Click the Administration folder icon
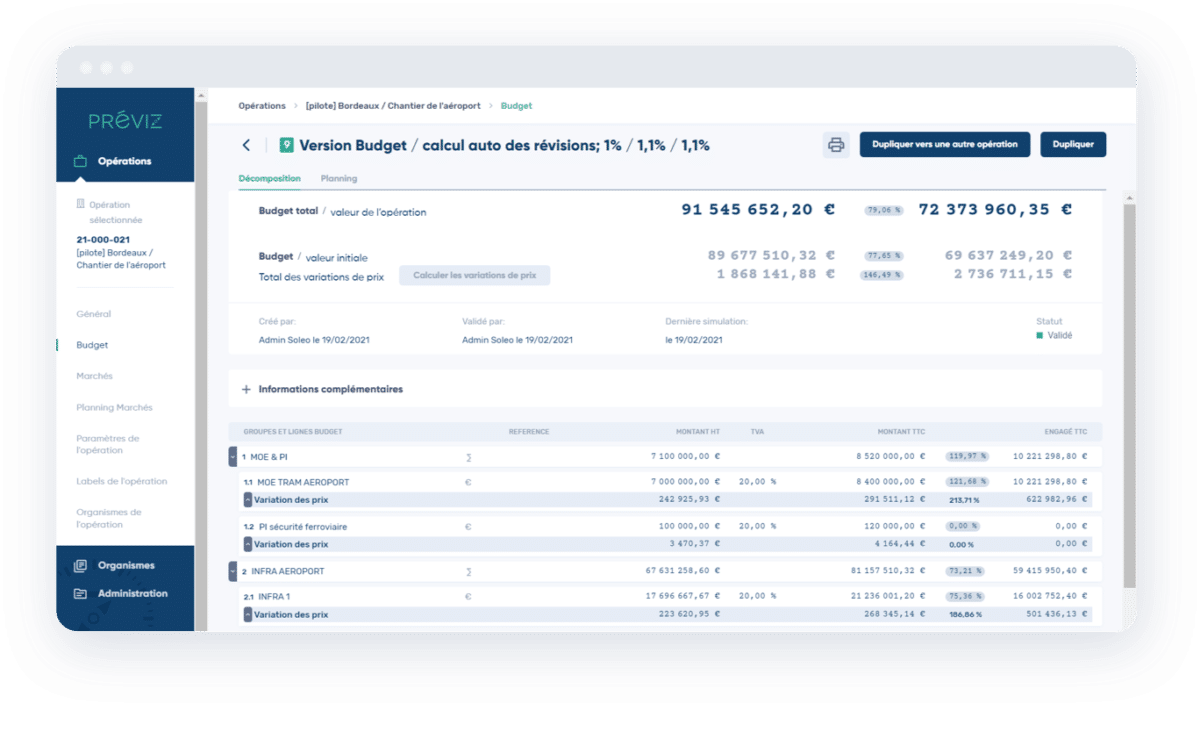The width and height of the screenshot is (1200, 732). click(x=80, y=593)
